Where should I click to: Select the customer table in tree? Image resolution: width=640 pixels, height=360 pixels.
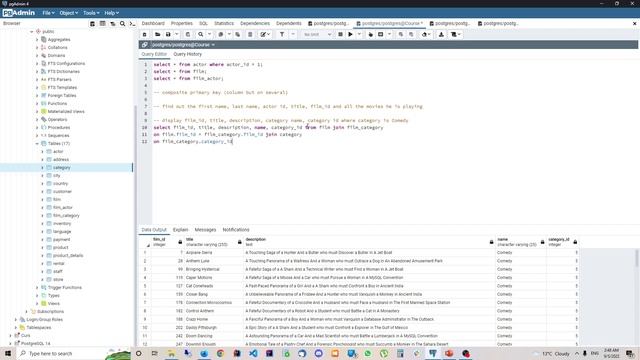(62, 191)
